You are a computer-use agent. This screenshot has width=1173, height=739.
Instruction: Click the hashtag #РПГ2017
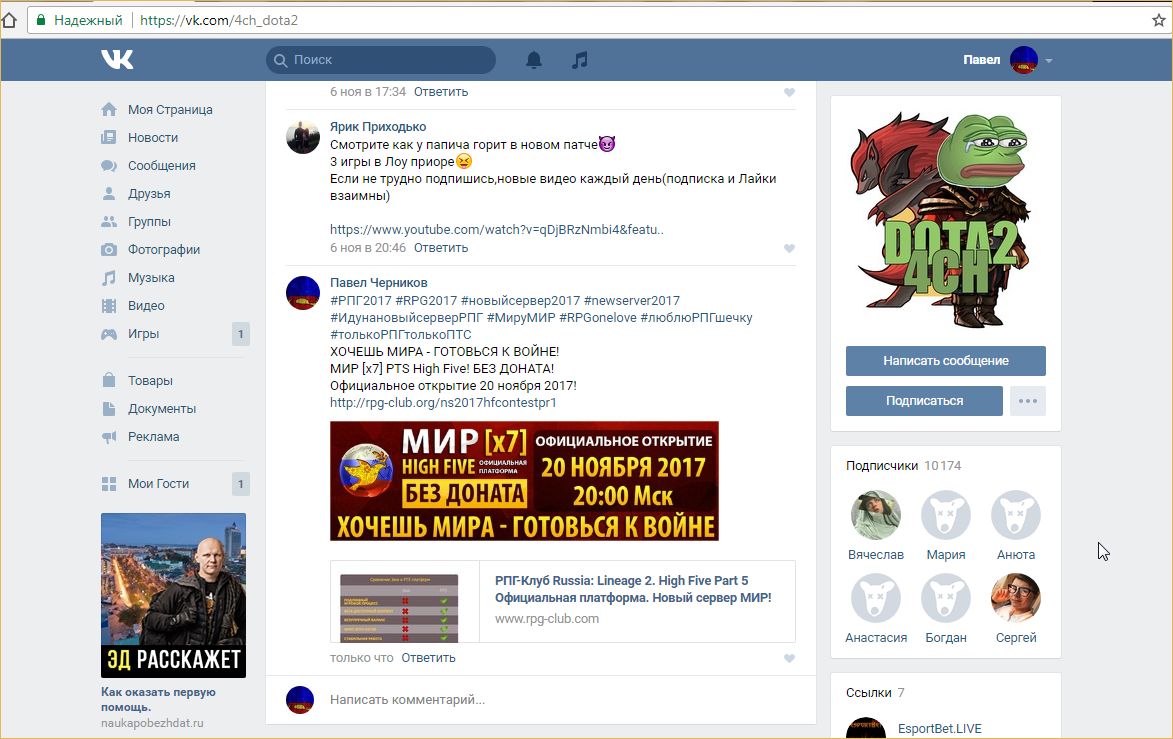[361, 301]
